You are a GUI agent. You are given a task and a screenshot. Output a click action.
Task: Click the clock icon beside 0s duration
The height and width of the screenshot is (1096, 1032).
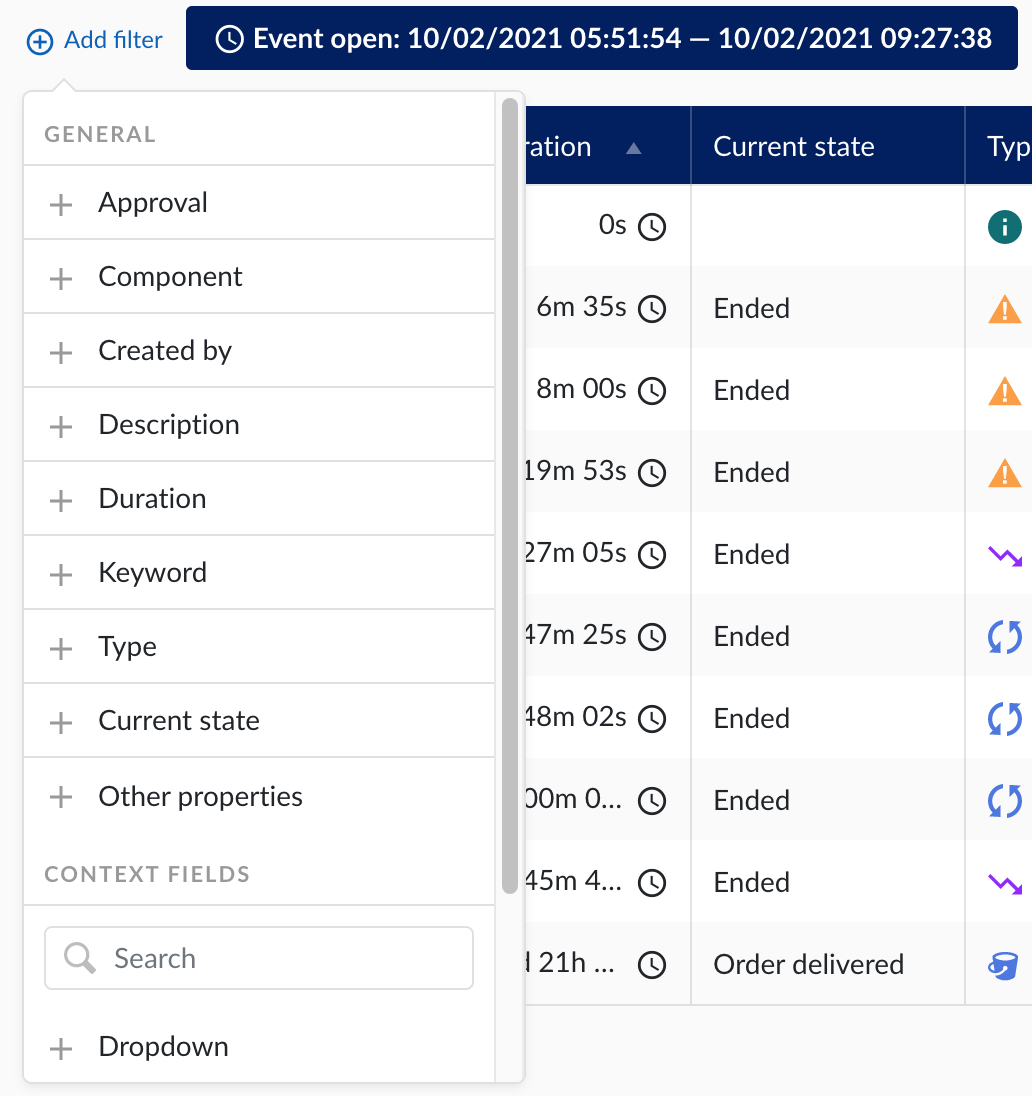tap(652, 227)
